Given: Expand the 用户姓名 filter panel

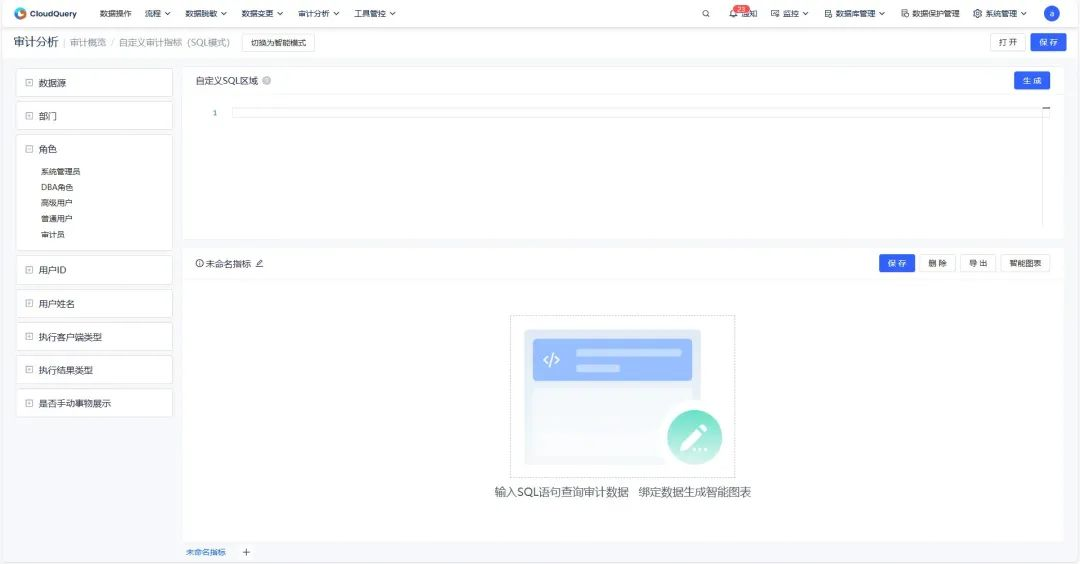Looking at the screenshot, I should point(29,303).
